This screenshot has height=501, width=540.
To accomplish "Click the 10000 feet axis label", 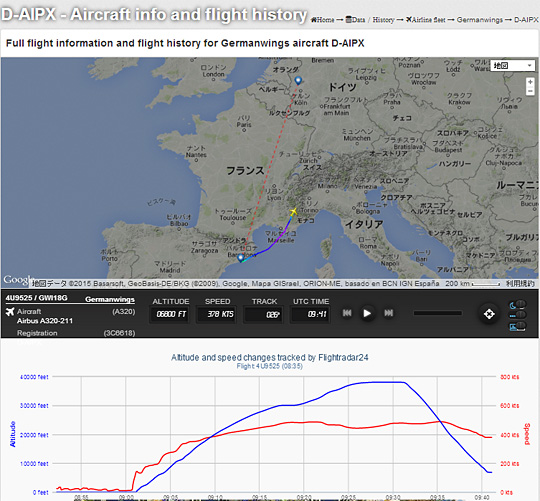I will (34, 464).
